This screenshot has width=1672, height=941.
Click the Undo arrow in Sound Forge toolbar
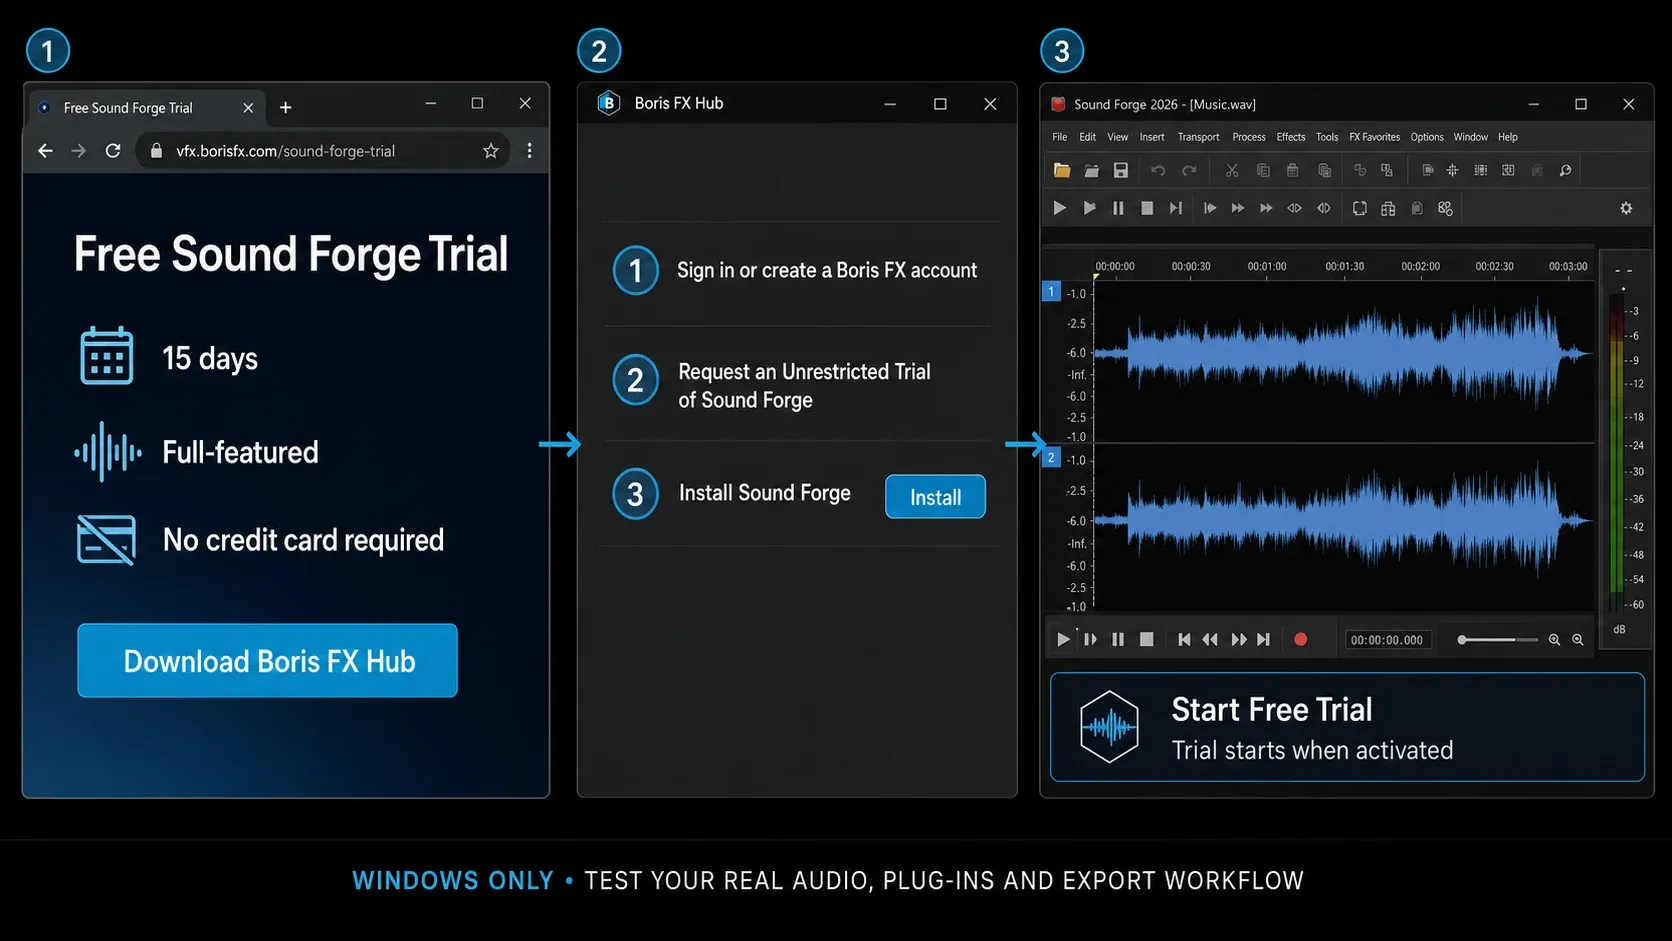tap(1158, 171)
